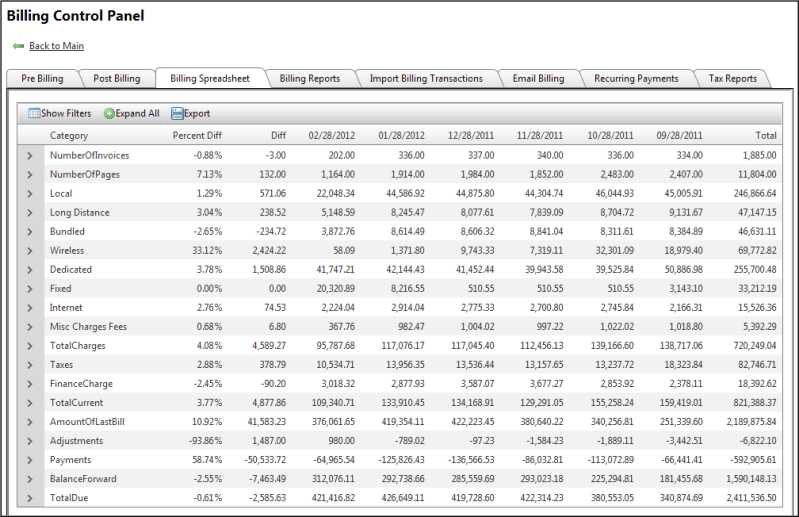Click the AmountOfLastBill 376,061.65 value
799x517 pixels.
pyautogui.click(x=333, y=422)
